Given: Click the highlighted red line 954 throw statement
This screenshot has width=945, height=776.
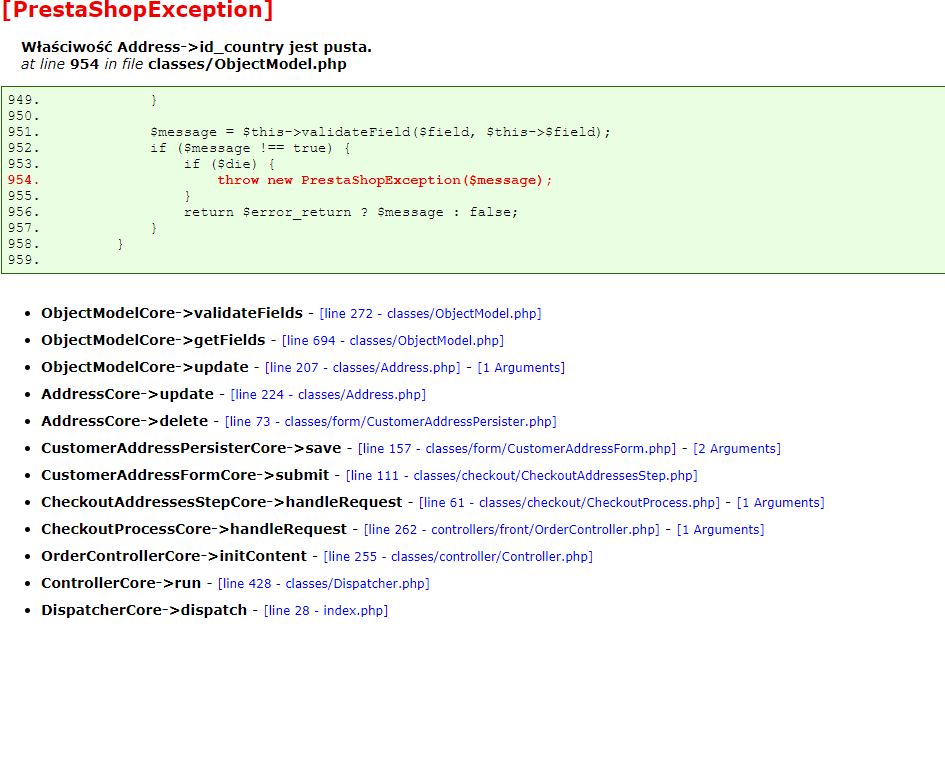Looking at the screenshot, I should [385, 180].
